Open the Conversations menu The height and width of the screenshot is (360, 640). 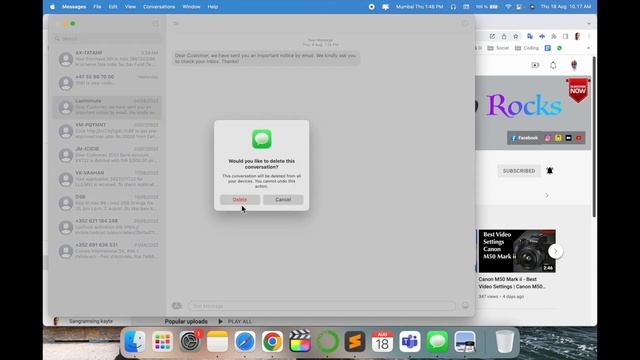click(159, 7)
